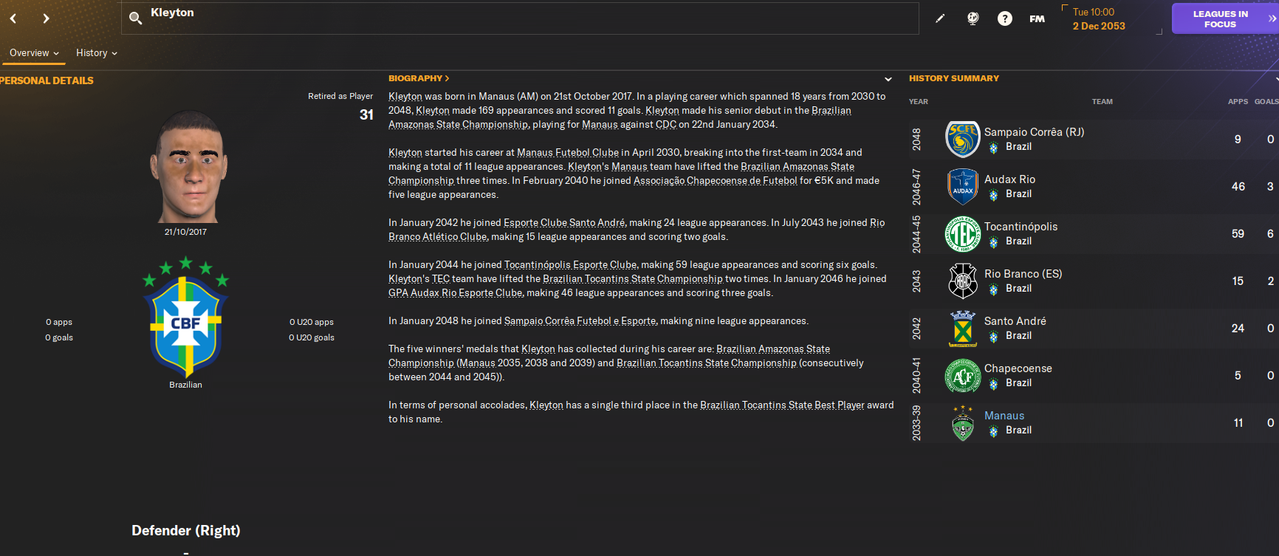Open Rio Branco (ES) team link
This screenshot has height=556, width=1279.
point(1023,274)
